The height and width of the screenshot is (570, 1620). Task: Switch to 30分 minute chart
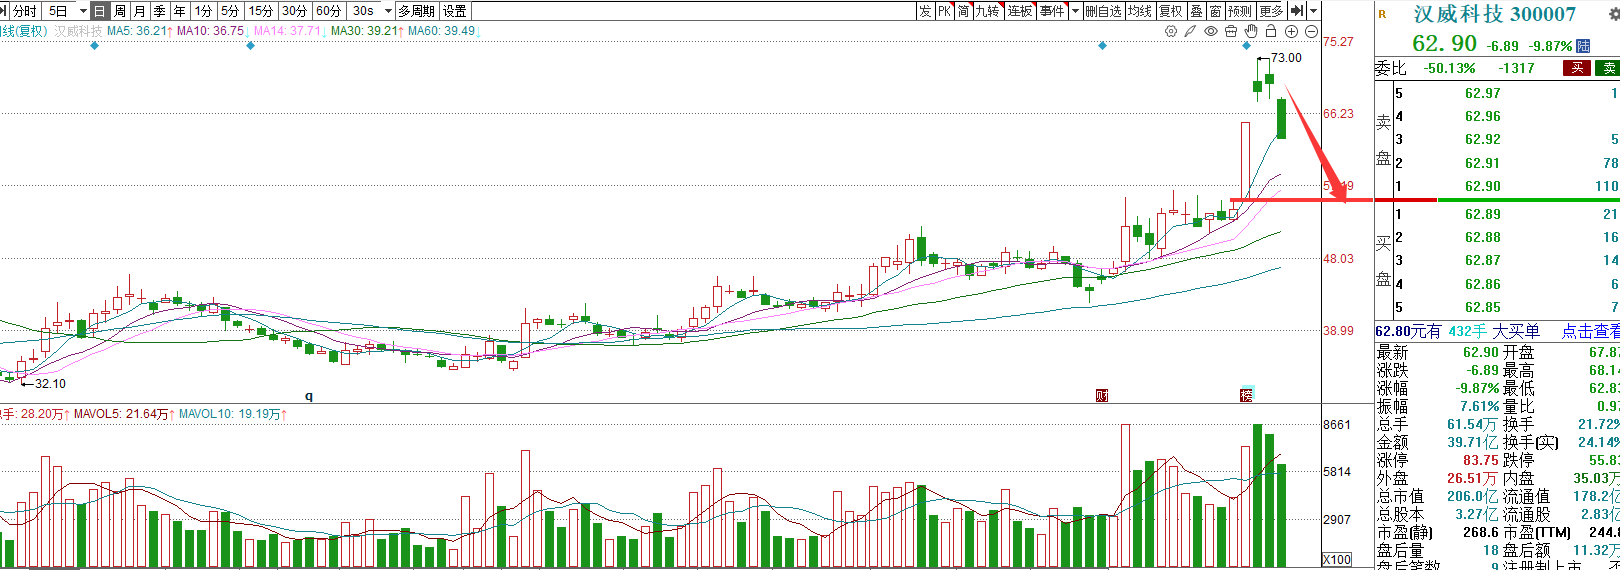[x=295, y=11]
